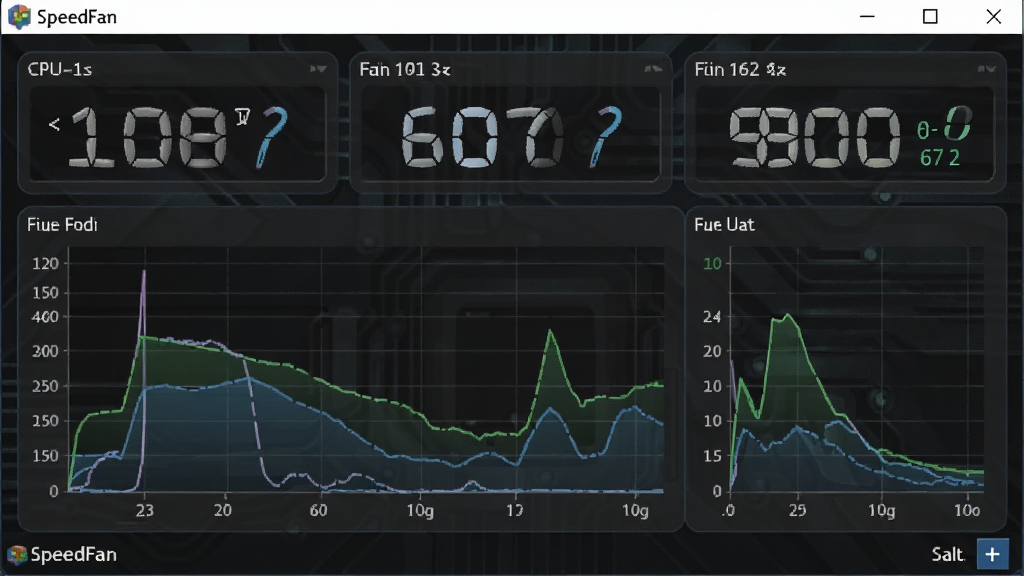
Task: Click the Fue Uat chart title
Action: (x=724, y=225)
